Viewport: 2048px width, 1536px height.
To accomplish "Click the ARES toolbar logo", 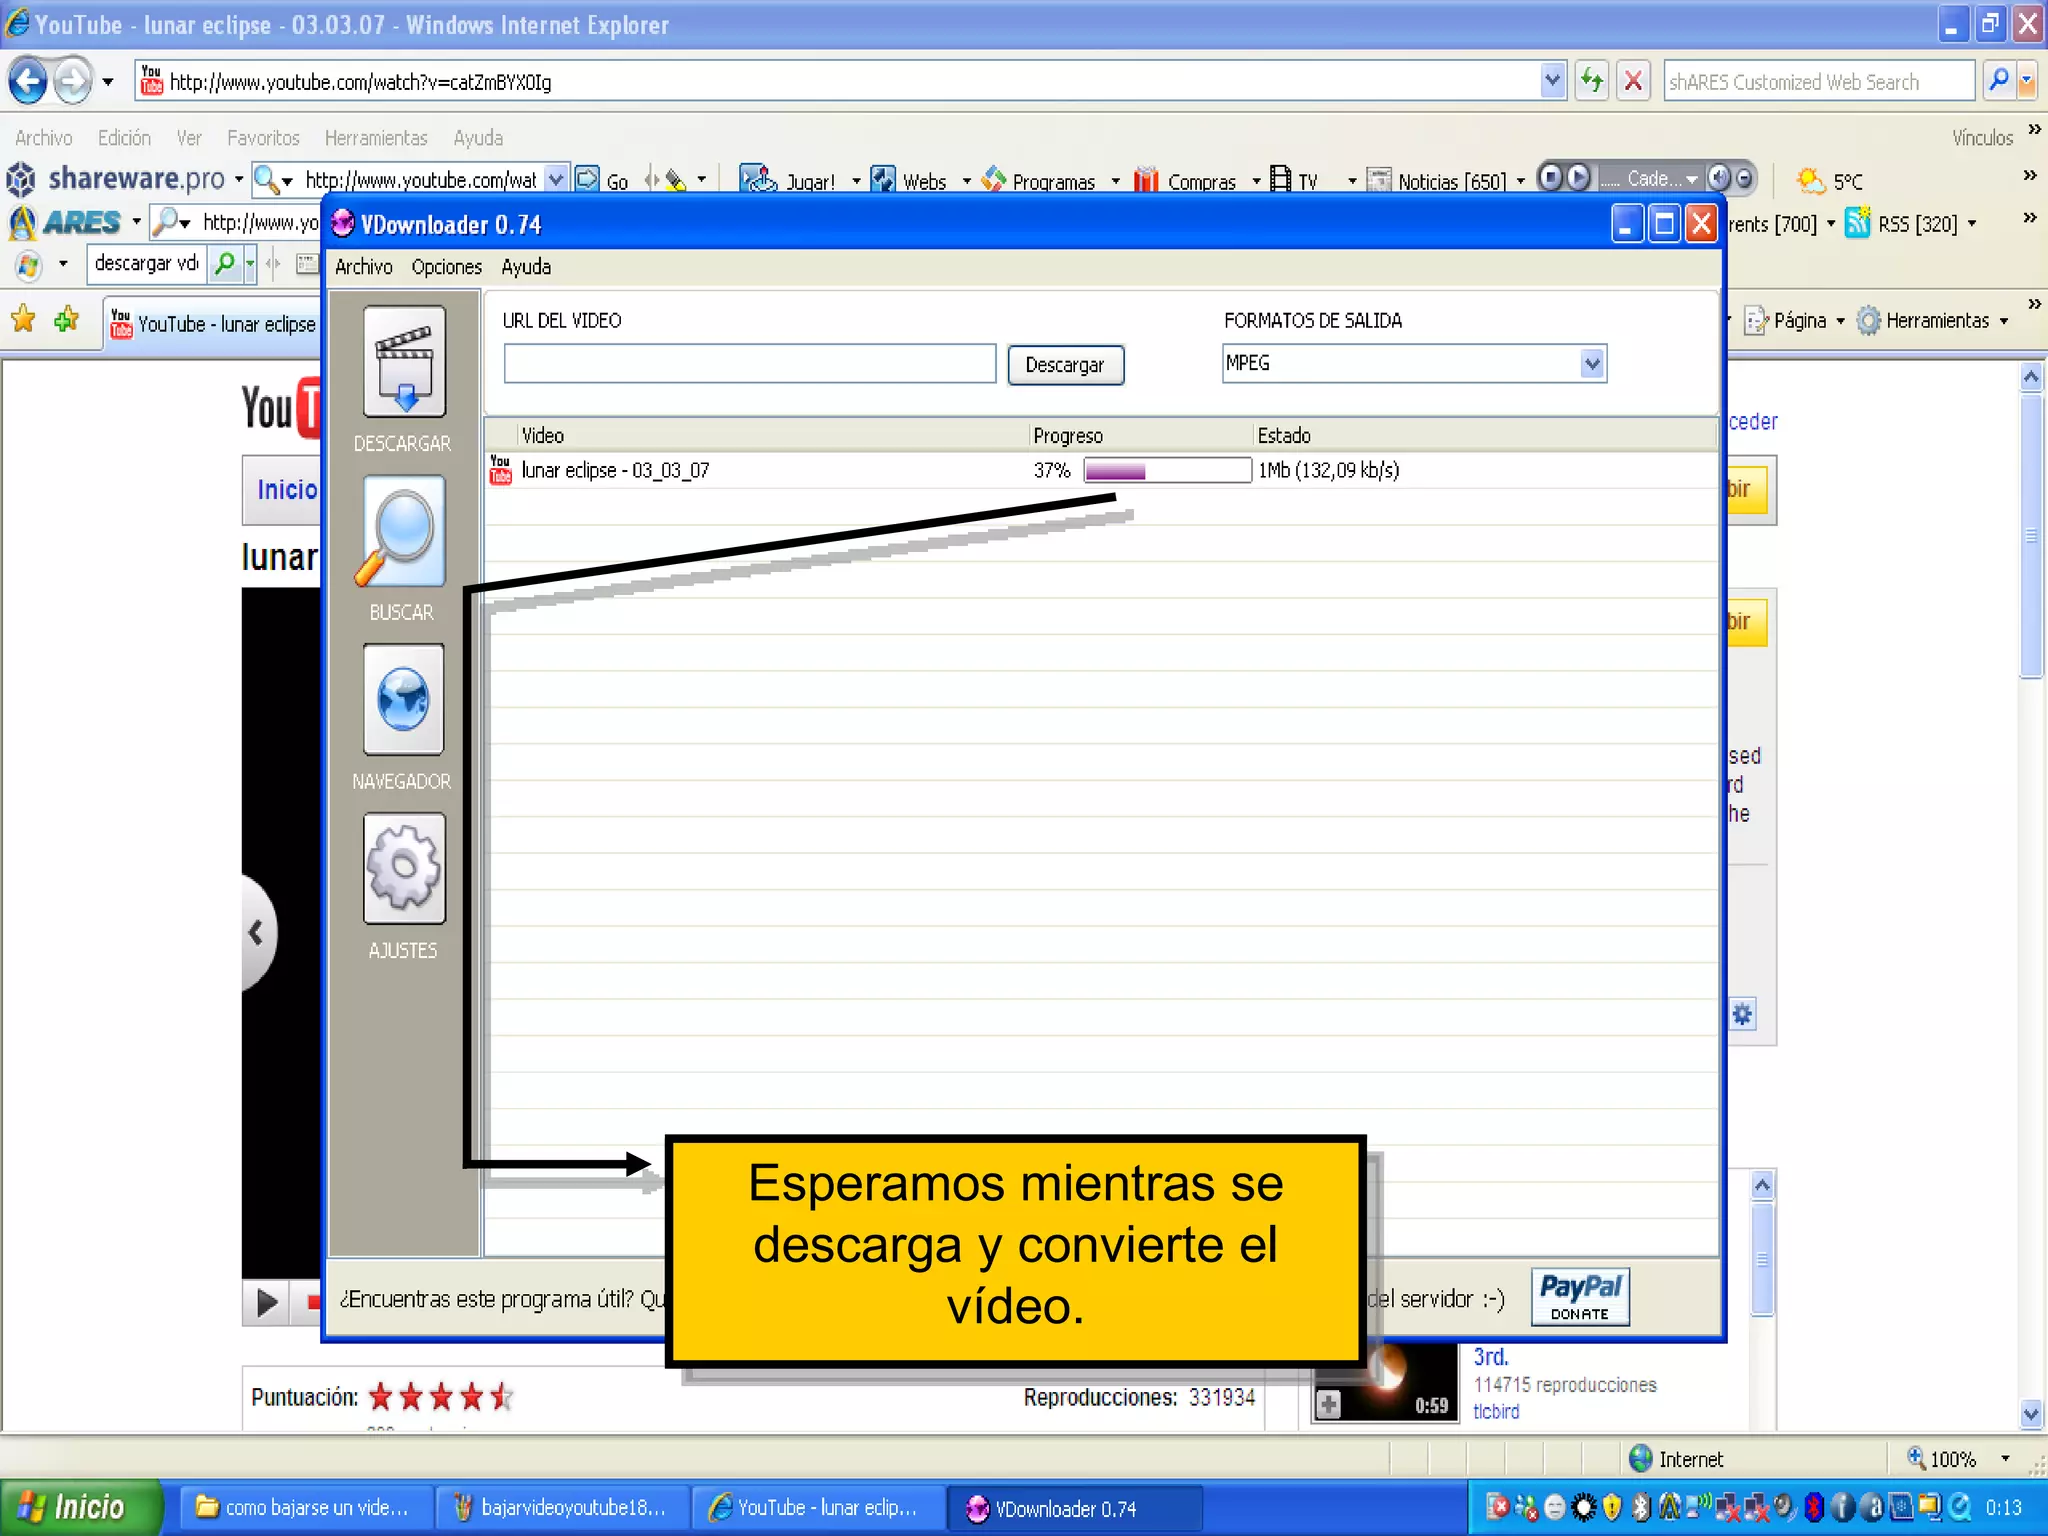I will (65, 222).
